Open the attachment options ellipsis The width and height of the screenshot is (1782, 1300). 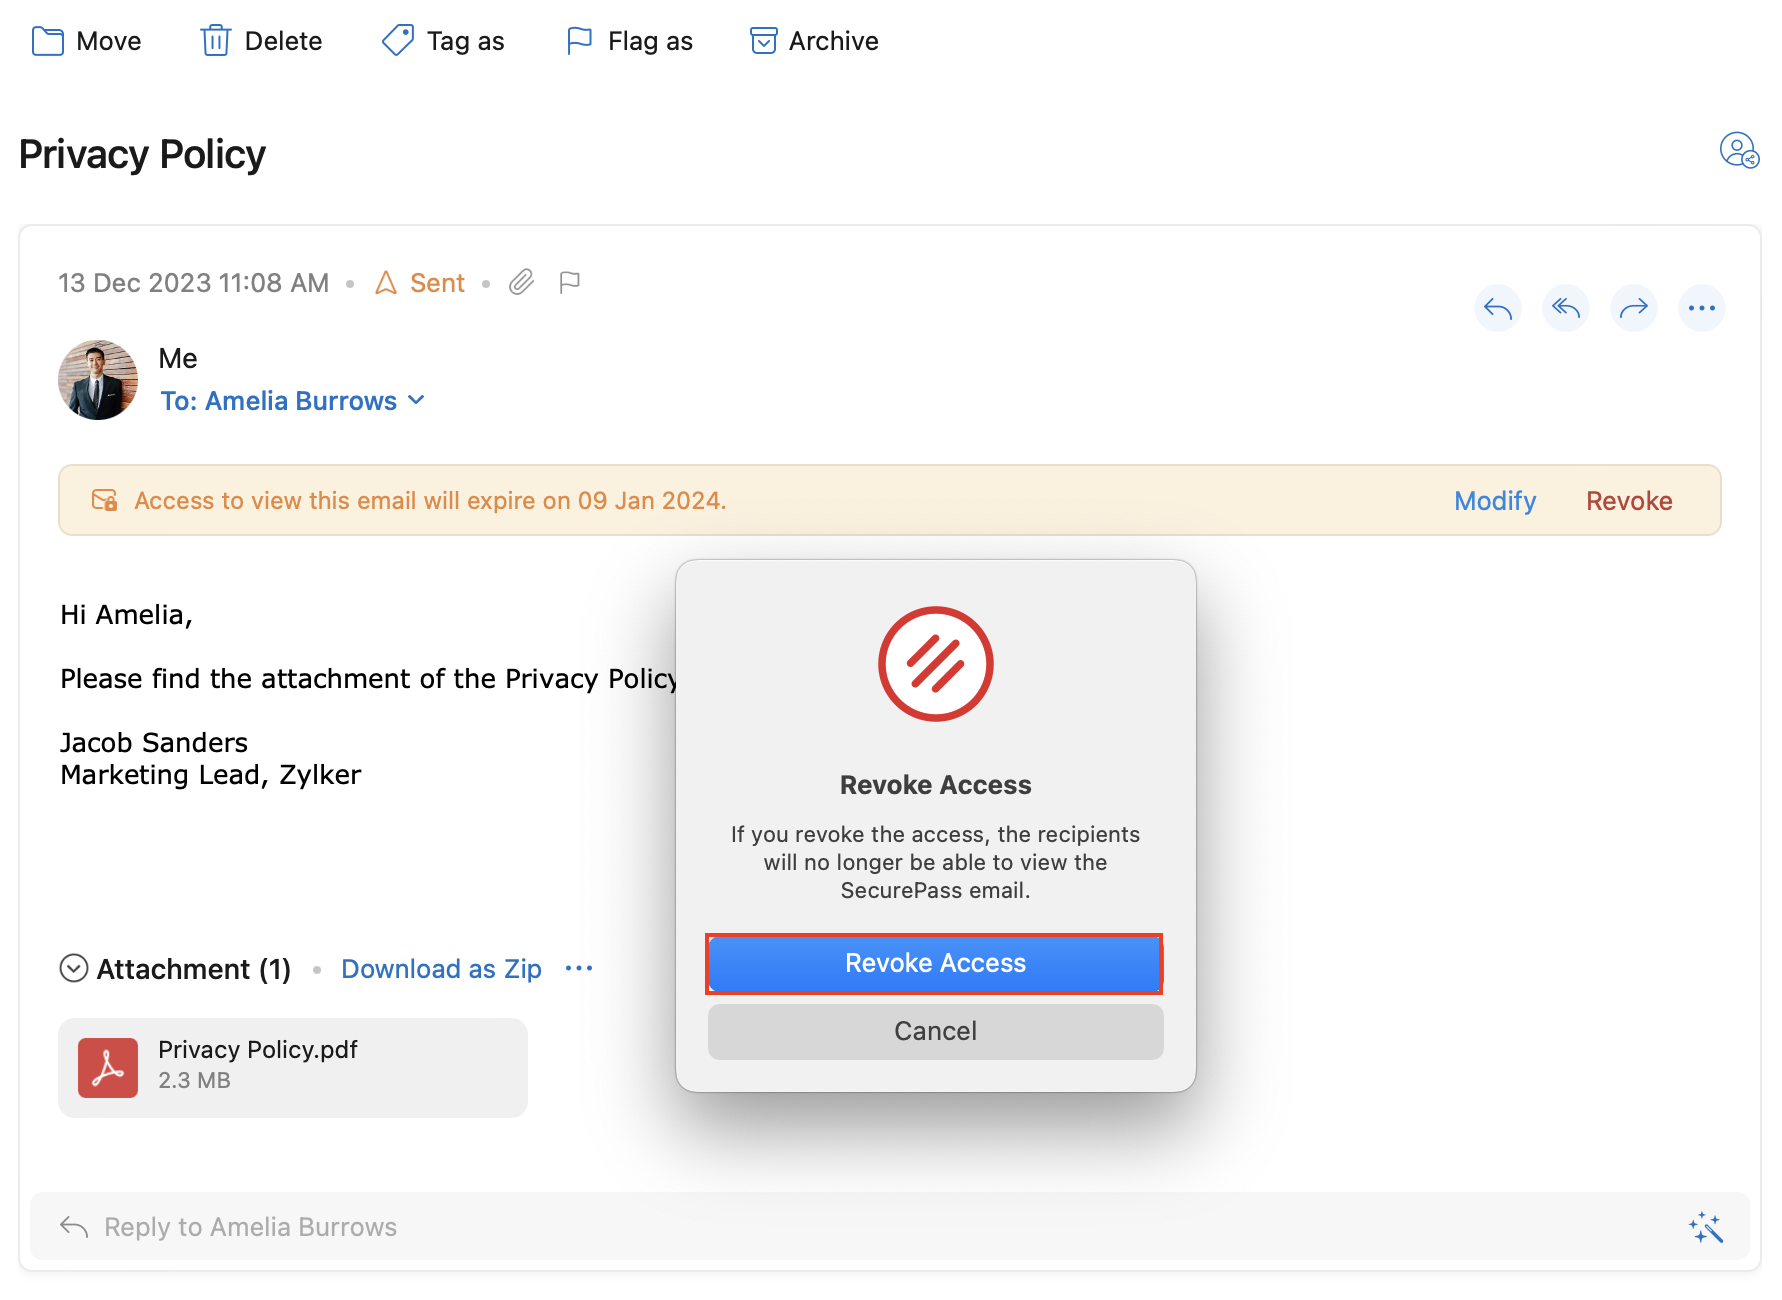point(579,968)
